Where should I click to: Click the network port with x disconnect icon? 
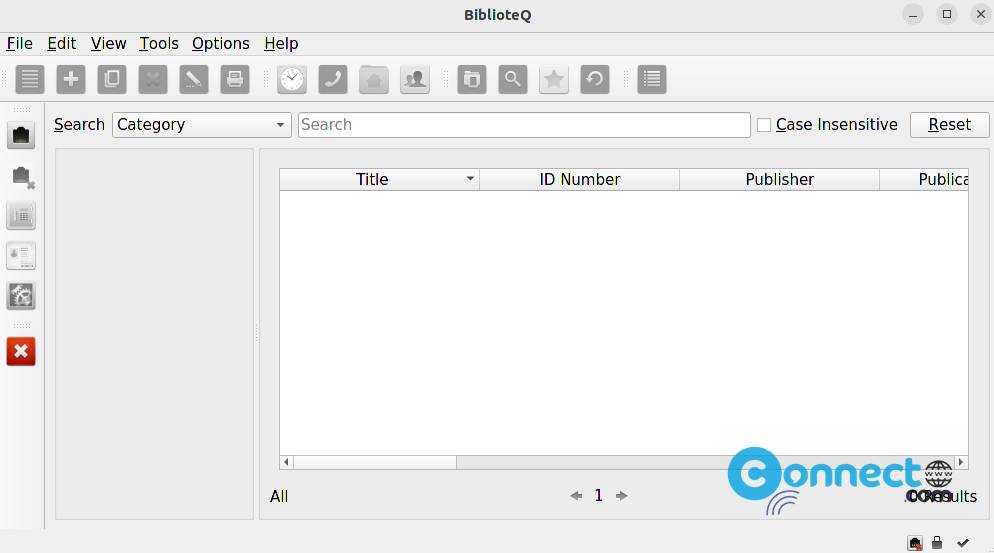tap(22, 176)
